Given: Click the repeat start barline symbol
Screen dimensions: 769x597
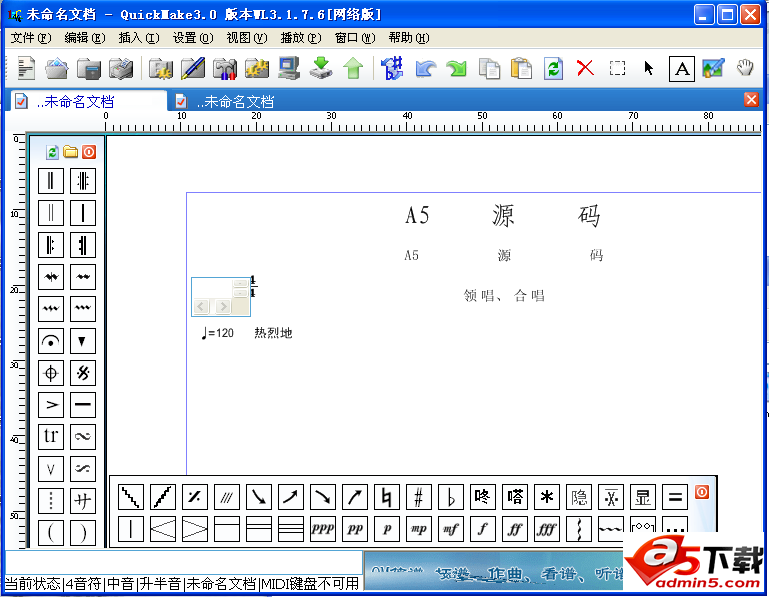Looking at the screenshot, I should 51,245.
